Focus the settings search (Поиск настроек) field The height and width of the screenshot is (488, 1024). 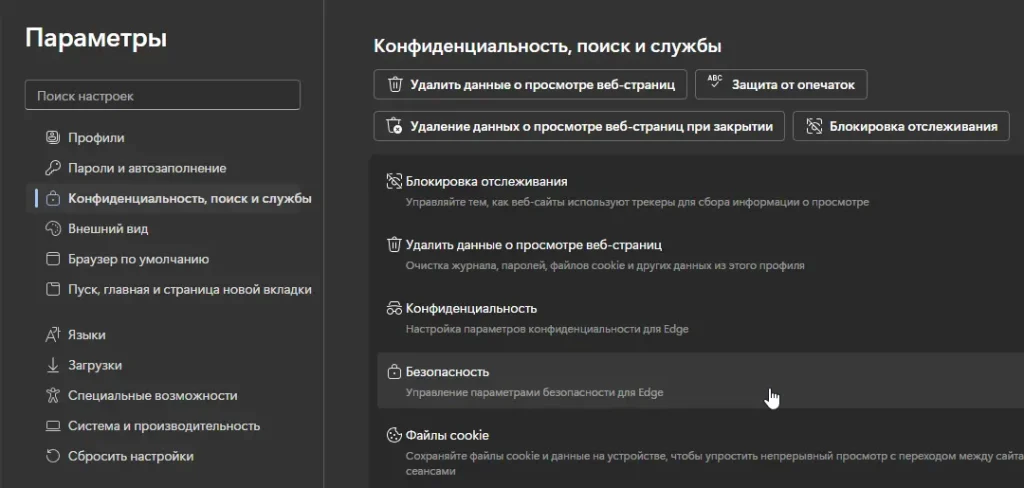162,96
